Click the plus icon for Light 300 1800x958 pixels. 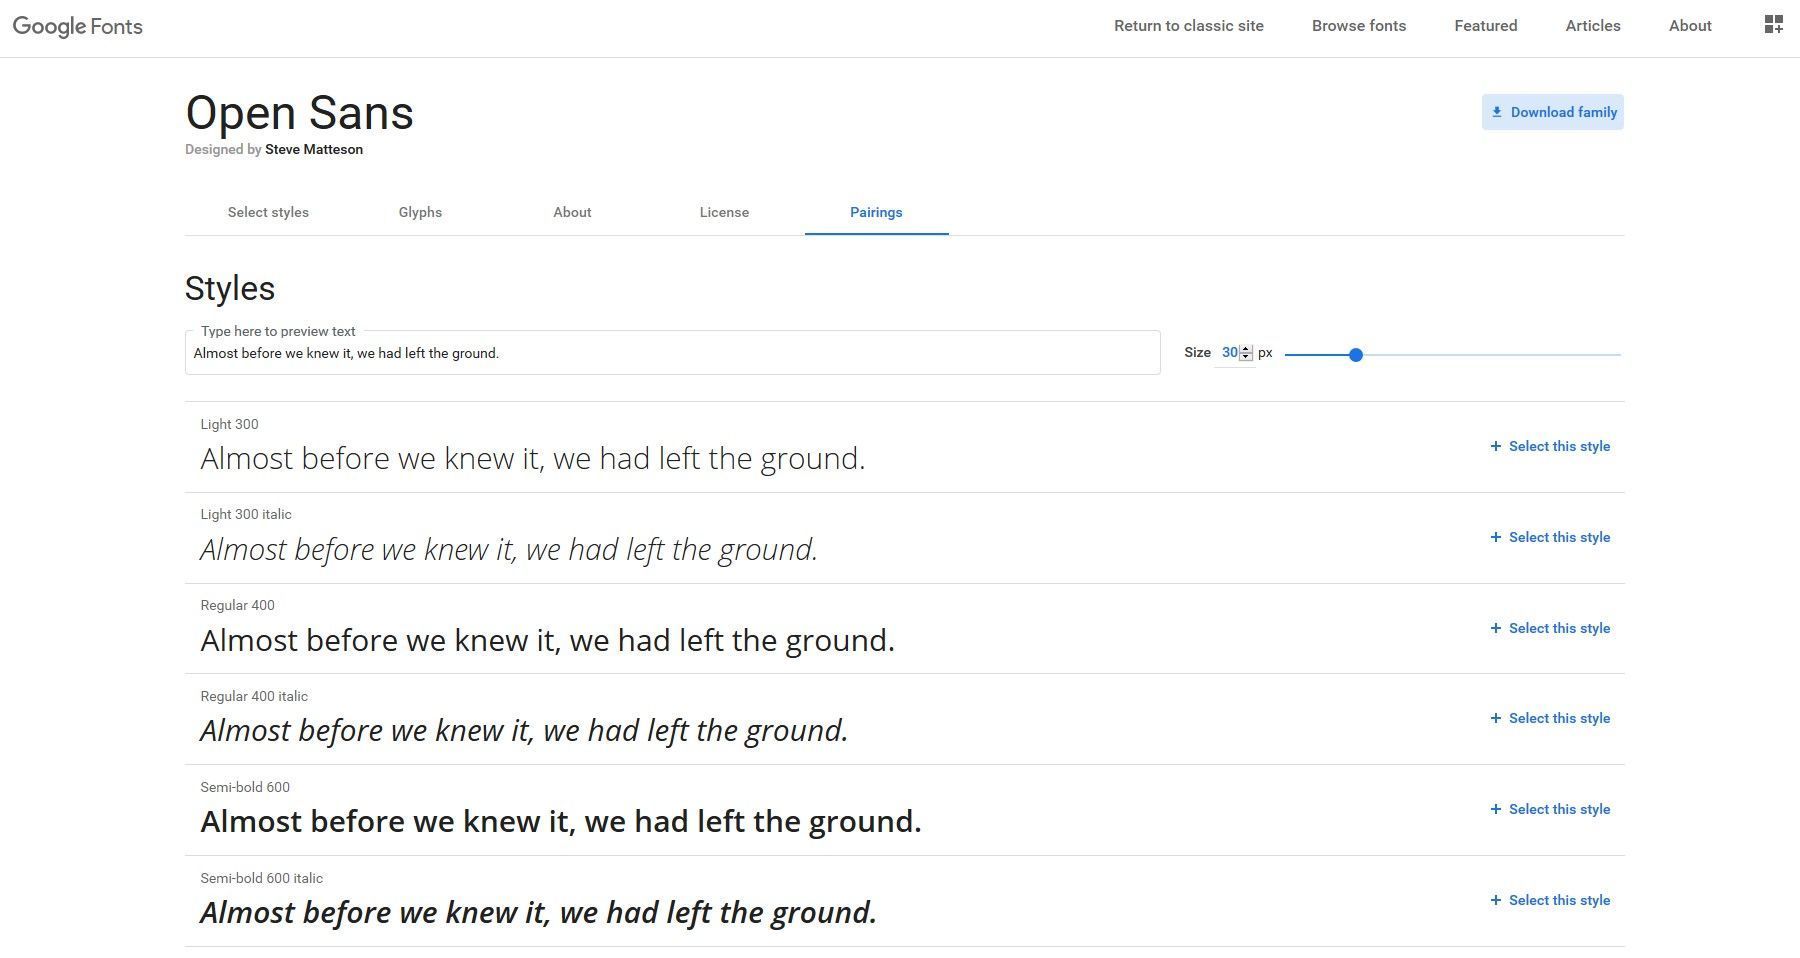(x=1496, y=446)
